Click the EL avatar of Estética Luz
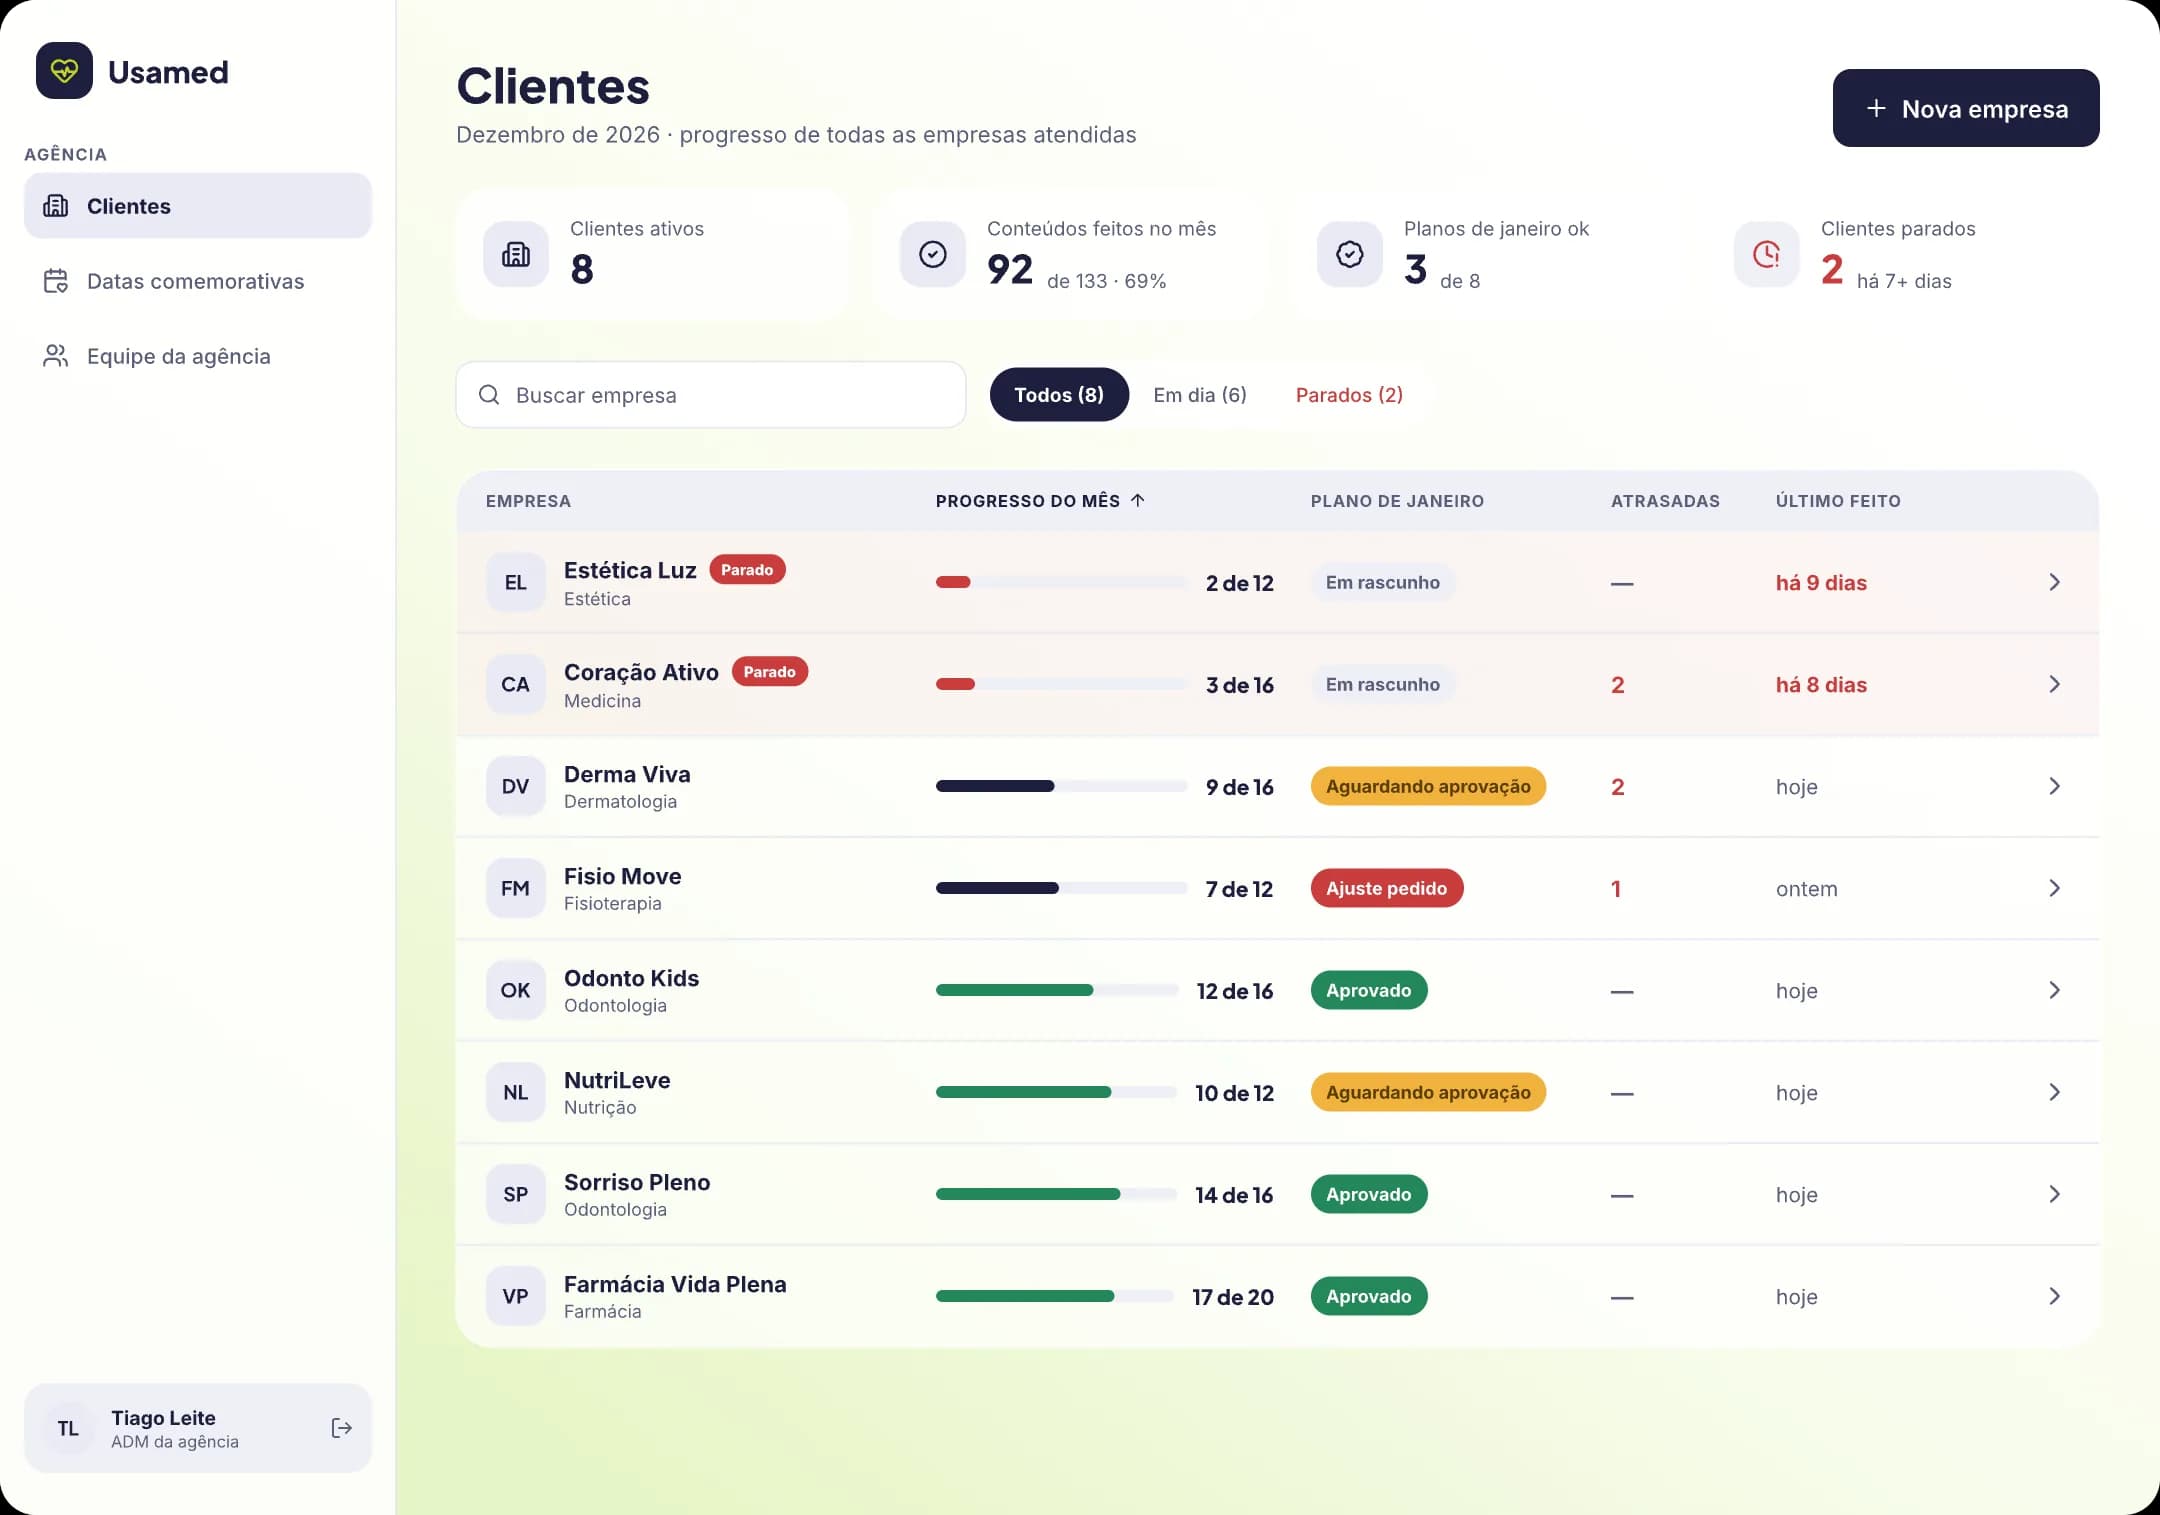The image size is (2160, 1515). tap(516, 583)
